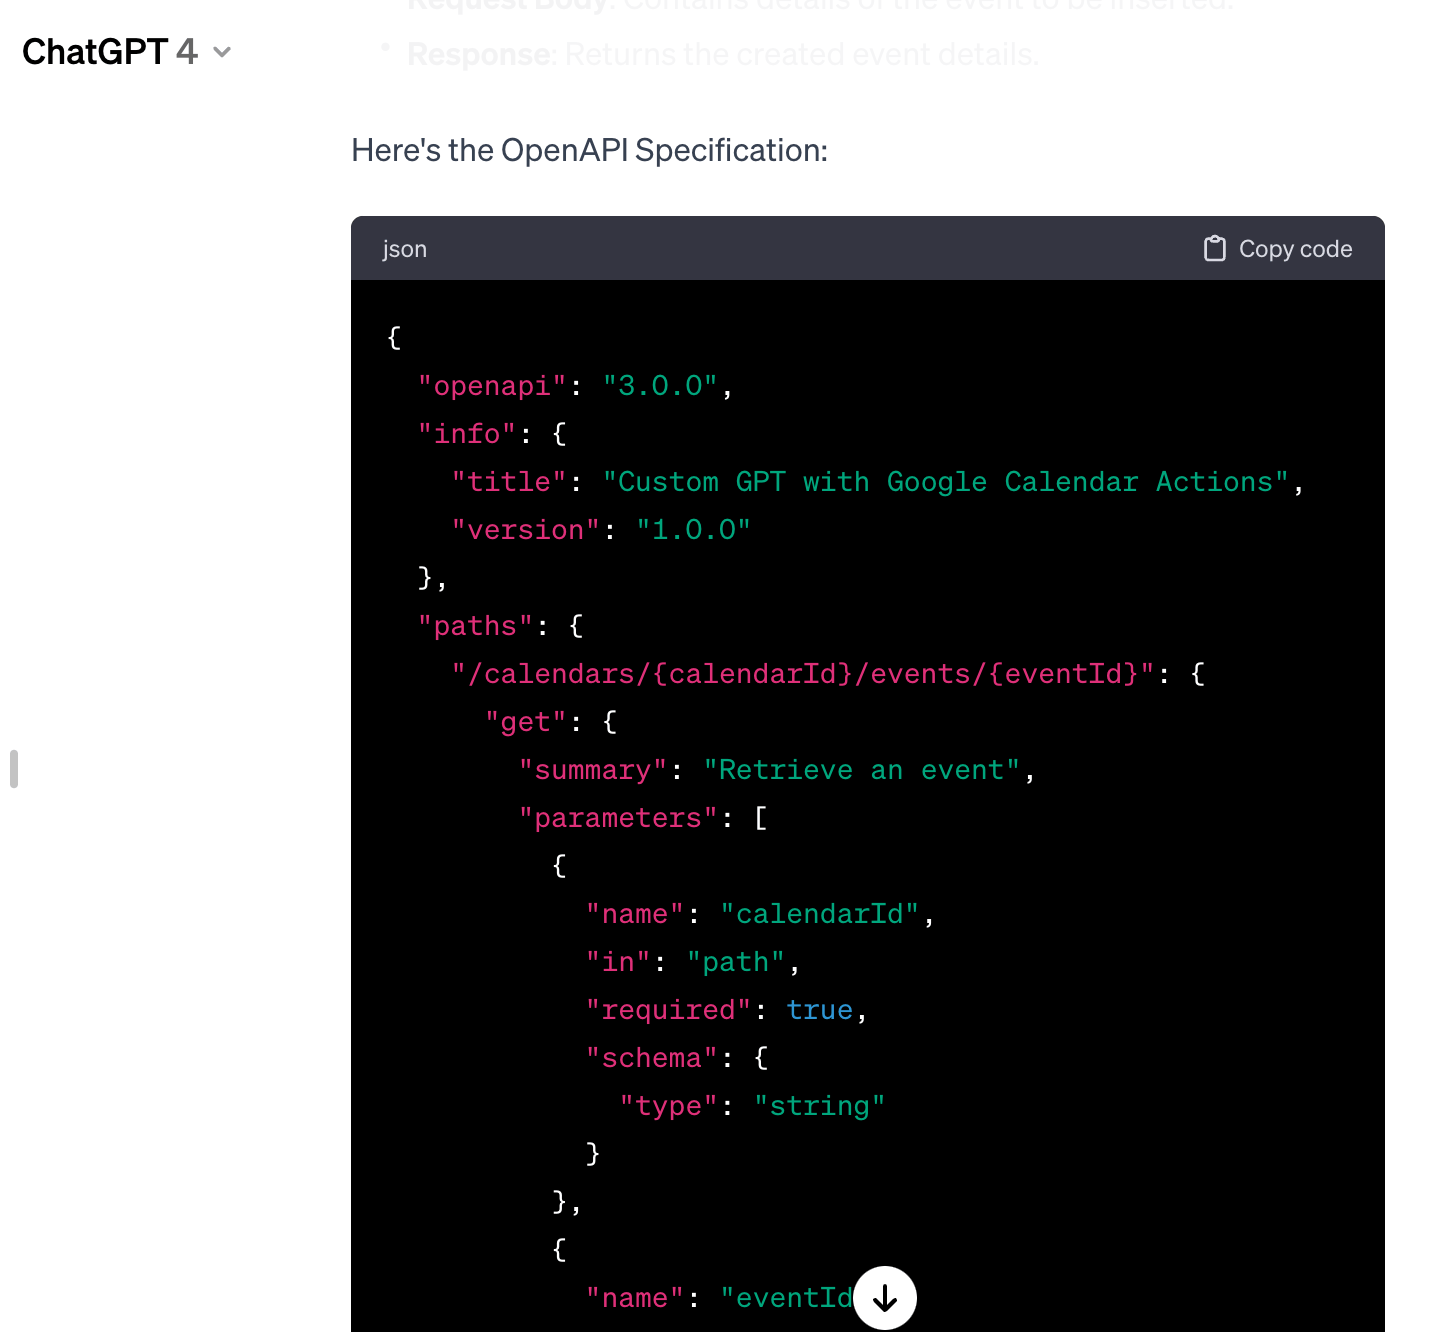Screen dimensions: 1450x1332
Task: Click the Custom GPT with Google Calendar title string
Action: click(x=945, y=482)
